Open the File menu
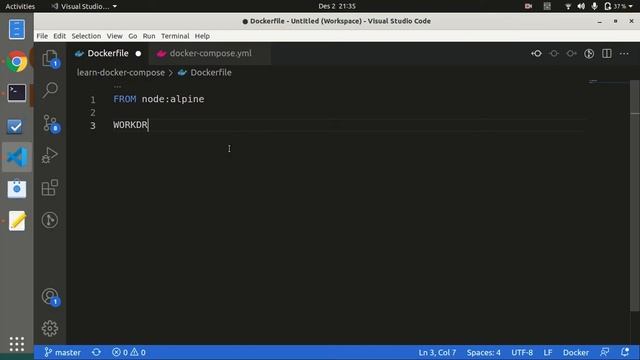This screenshot has height=360, width=640. click(42, 36)
